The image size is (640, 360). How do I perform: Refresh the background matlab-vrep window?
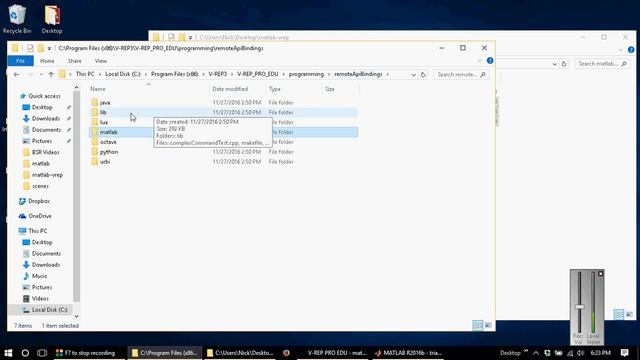[564, 64]
